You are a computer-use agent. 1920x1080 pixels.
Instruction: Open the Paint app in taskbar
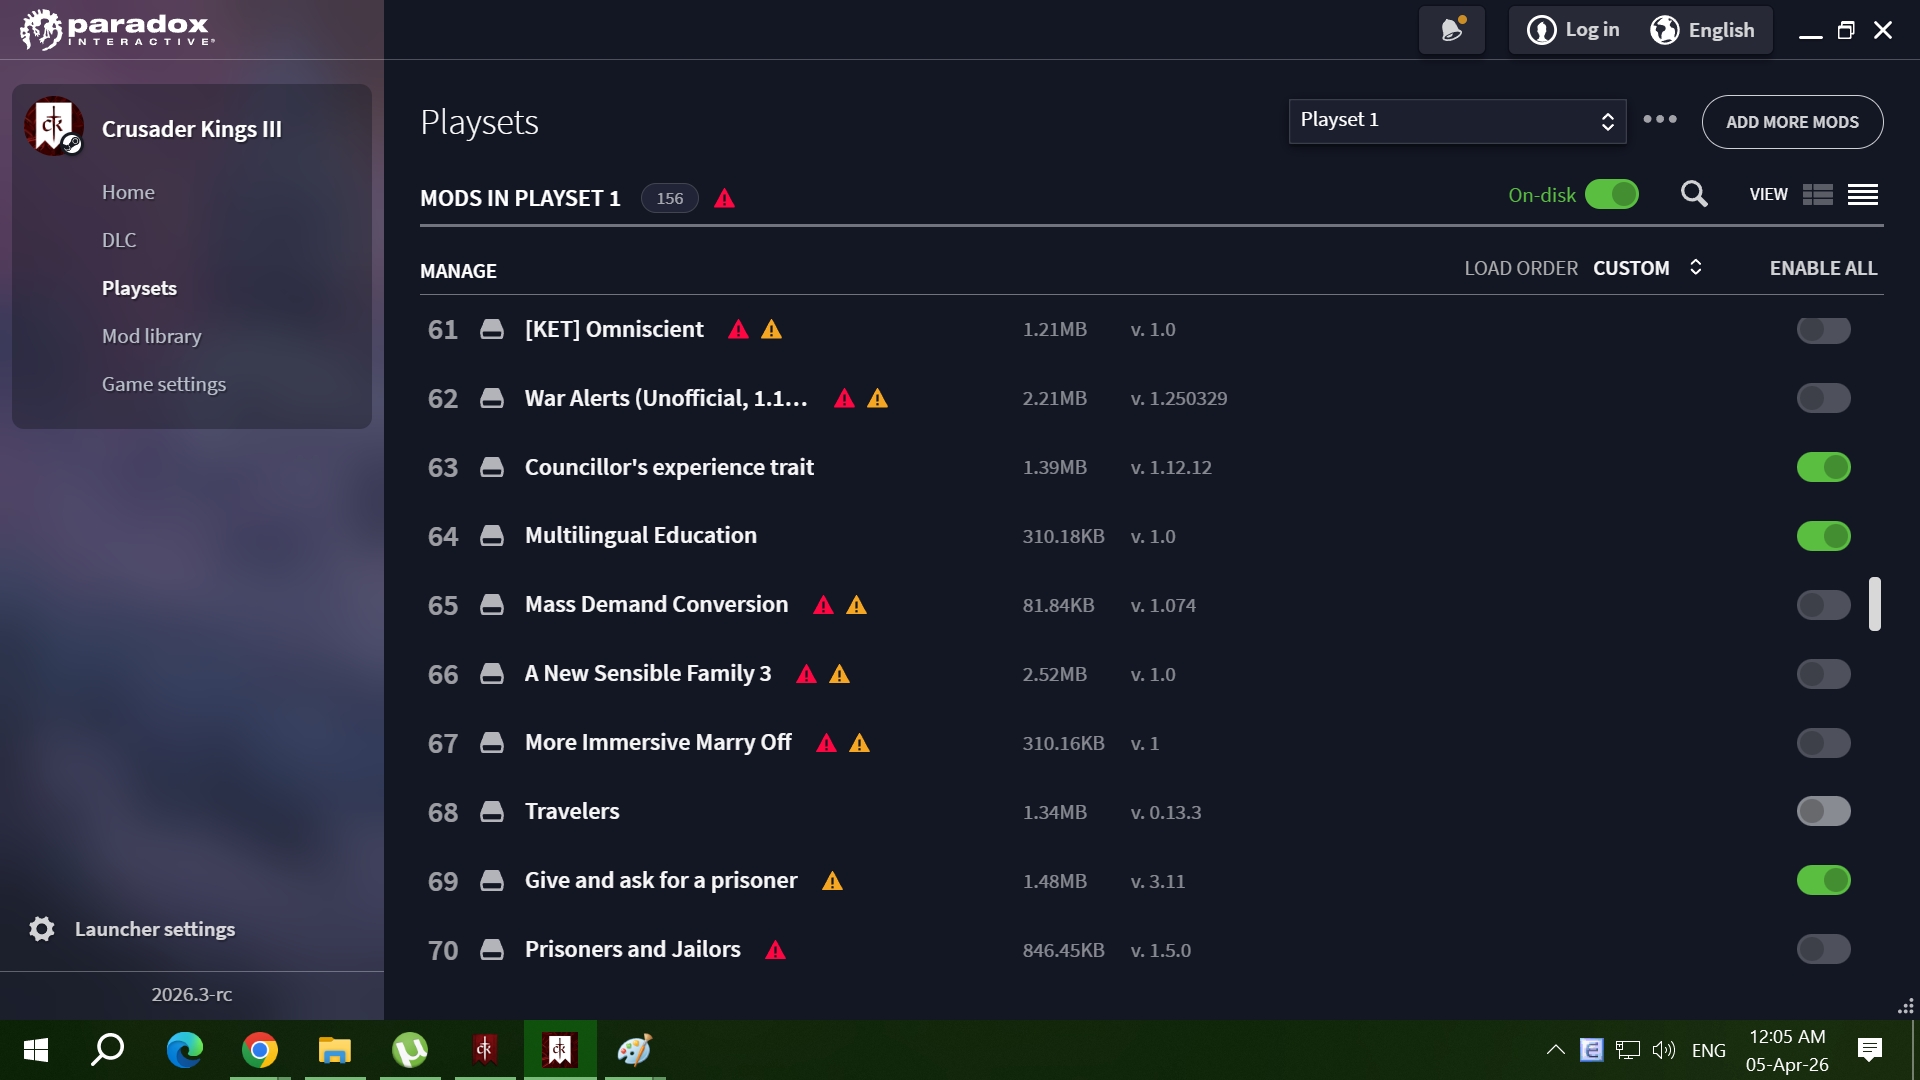tap(634, 1050)
